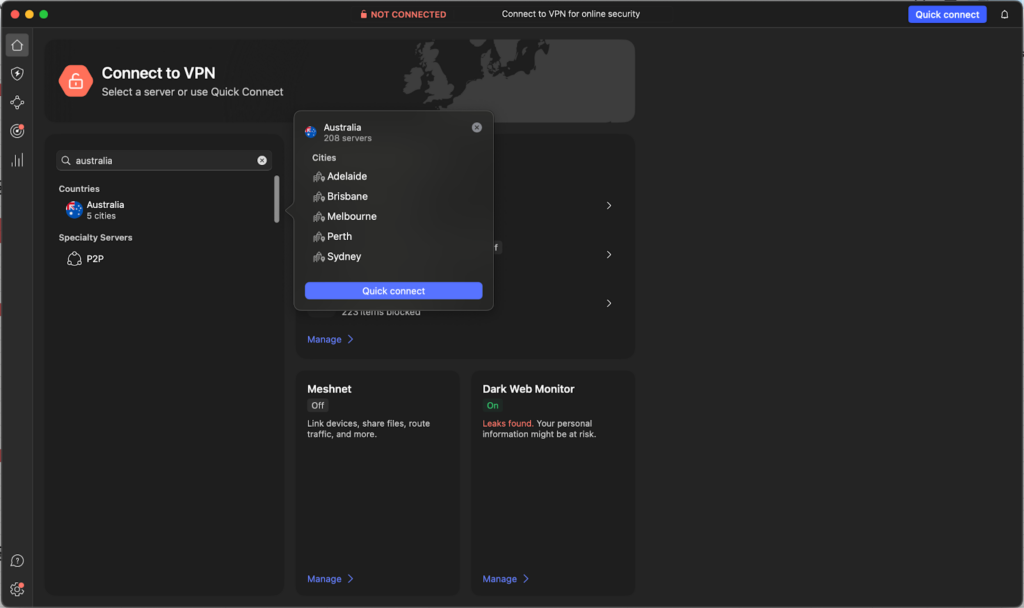The image size is (1024, 608).
Task: Click the map thumbnail in the header
Action: tap(519, 80)
